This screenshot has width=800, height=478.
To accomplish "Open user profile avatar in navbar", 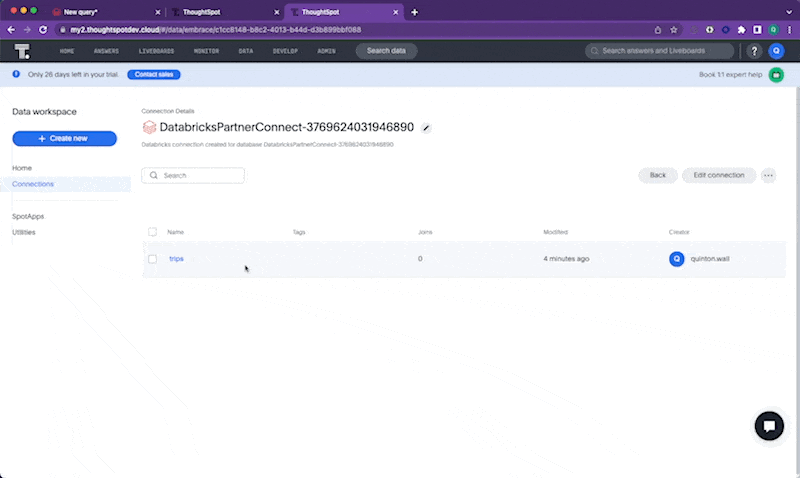I will click(777, 51).
